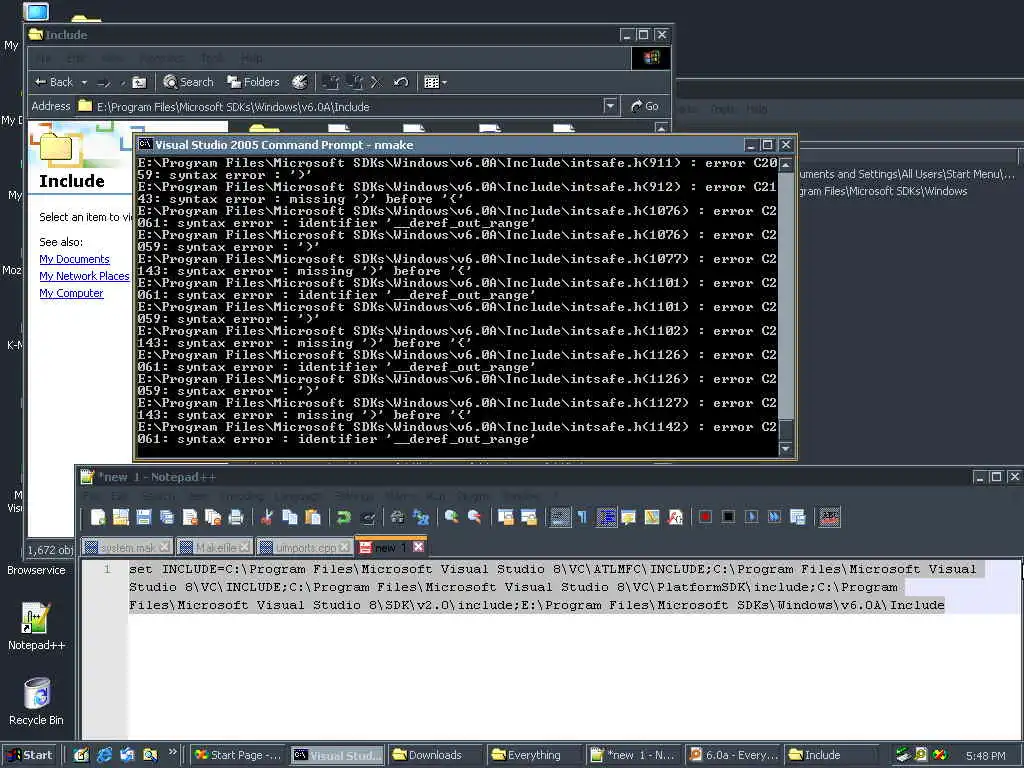
Task: Click the Go button beside address bar
Action: click(x=645, y=106)
